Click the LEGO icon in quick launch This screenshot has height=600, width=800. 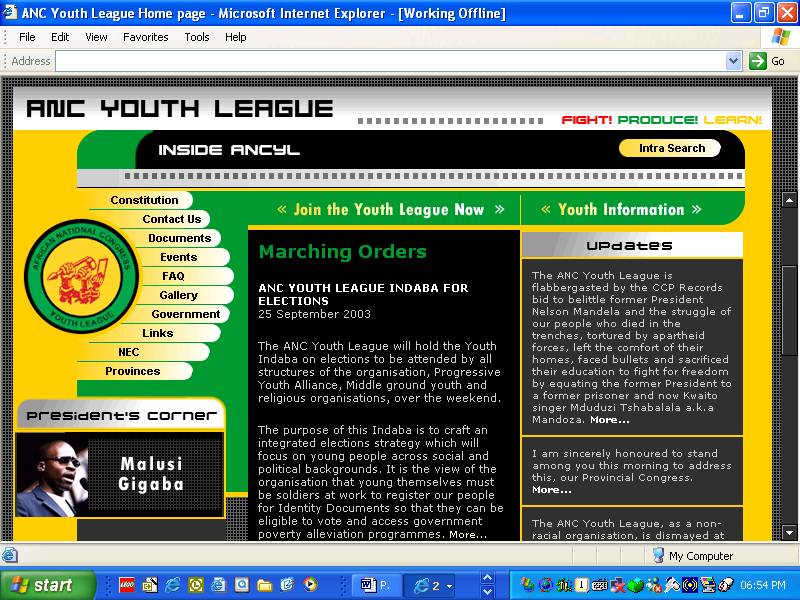127,585
